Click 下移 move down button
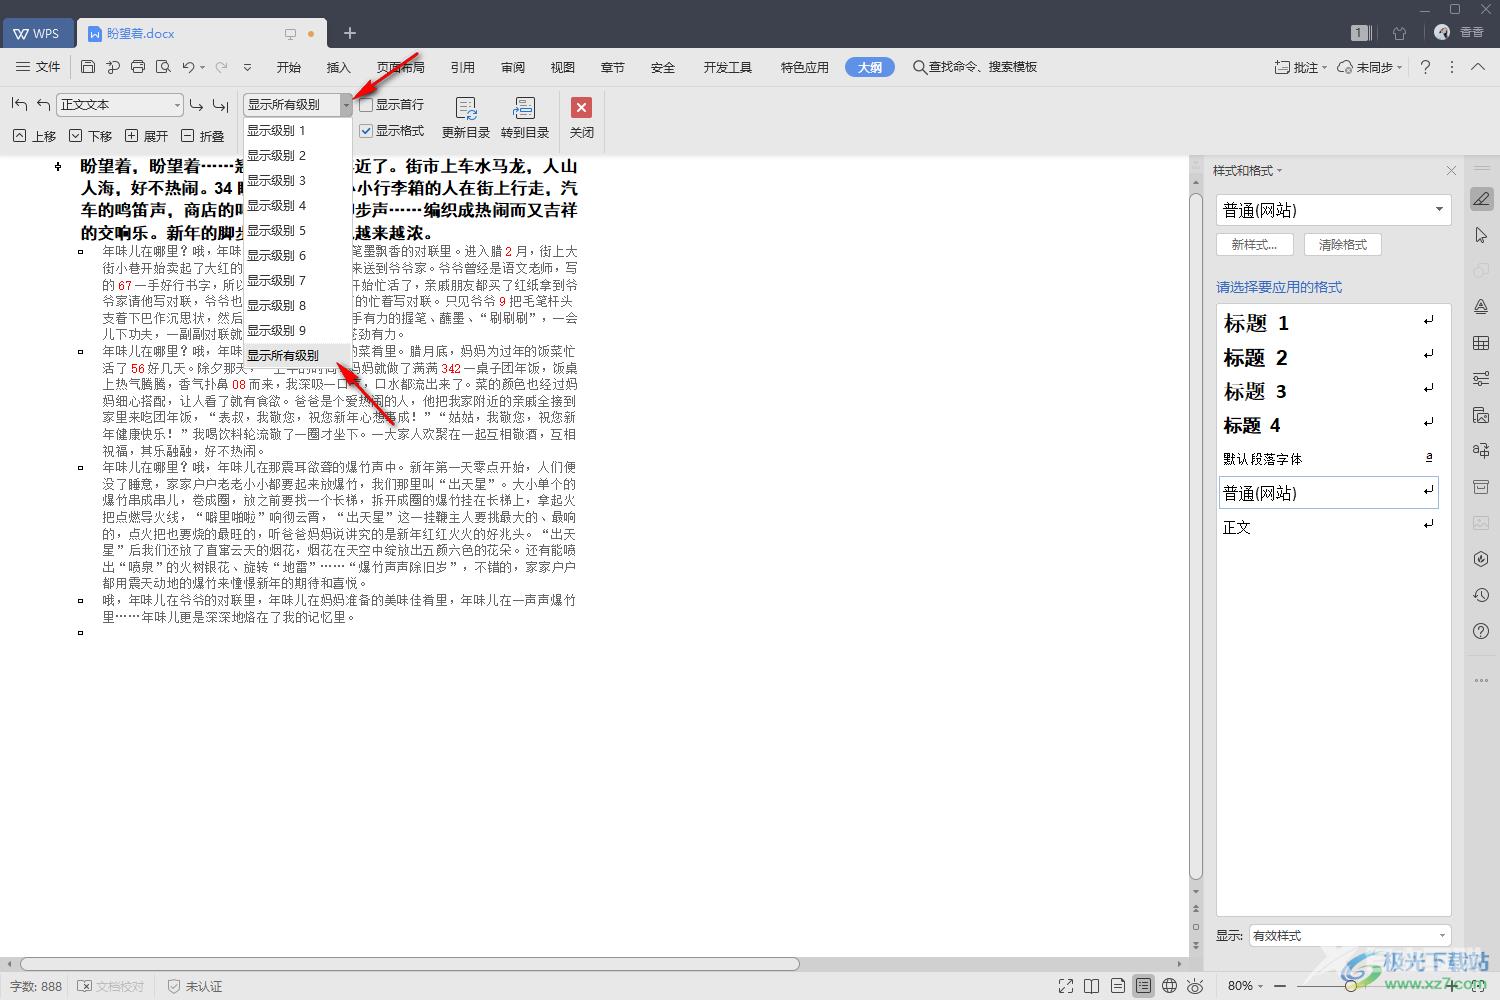 pos(90,136)
